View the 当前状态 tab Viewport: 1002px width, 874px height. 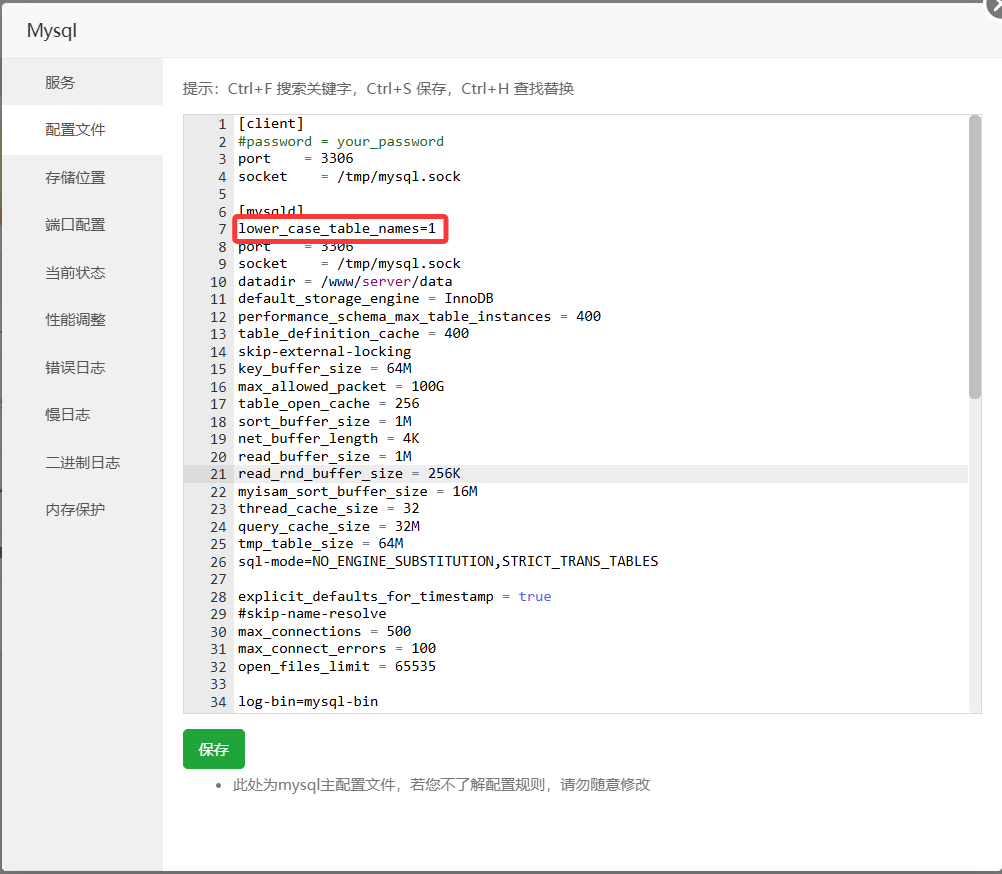[75, 273]
